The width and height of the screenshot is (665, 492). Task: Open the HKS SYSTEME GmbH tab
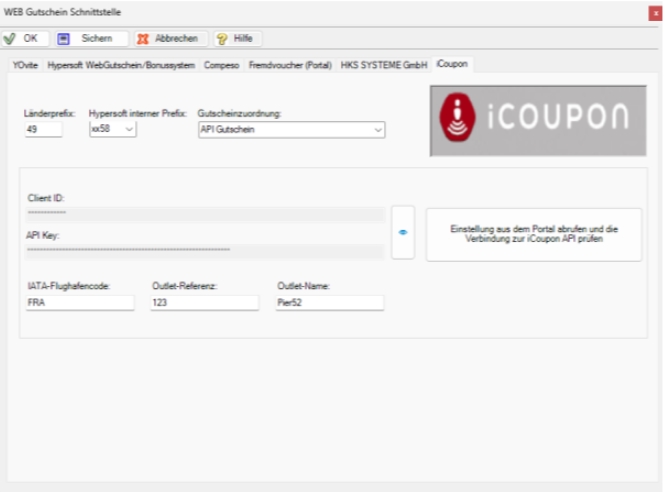[x=383, y=65]
